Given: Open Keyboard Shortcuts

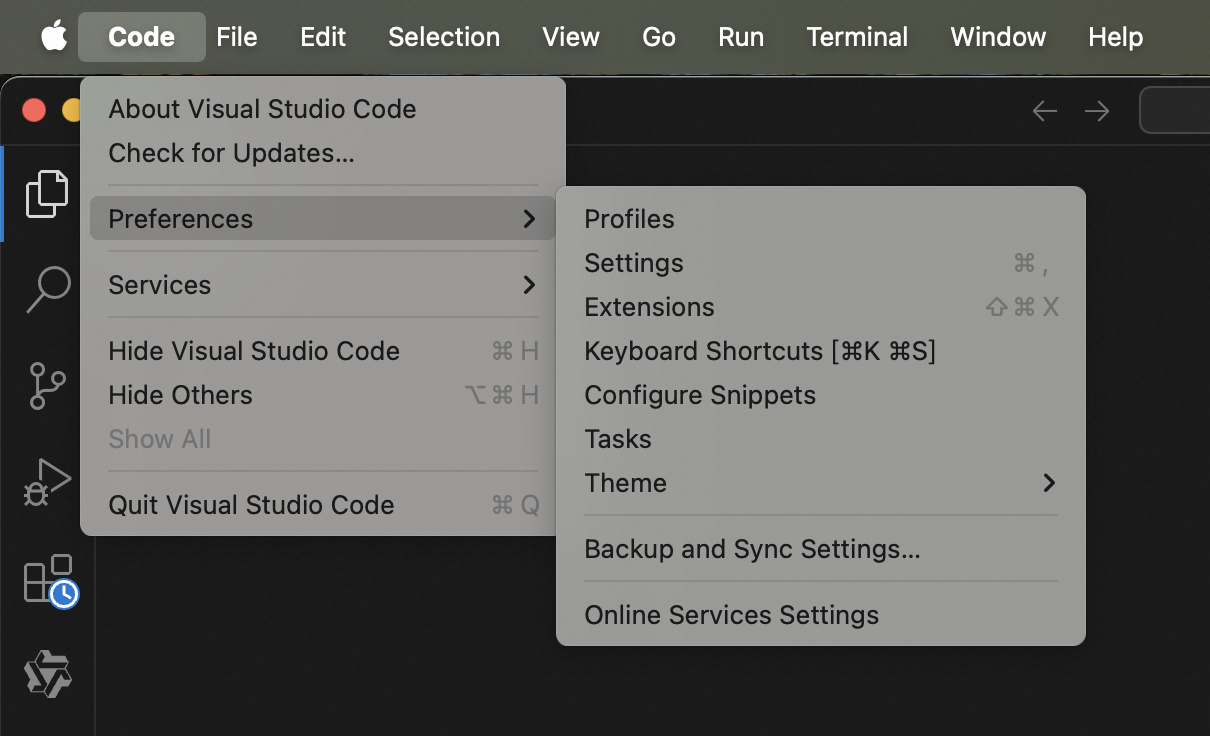Looking at the screenshot, I should click(821, 351).
